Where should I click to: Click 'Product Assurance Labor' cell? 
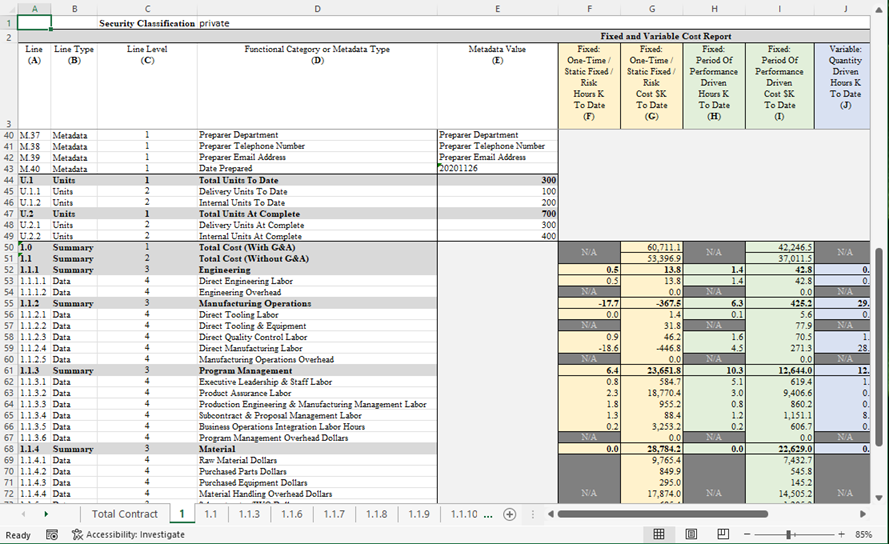click(318, 393)
